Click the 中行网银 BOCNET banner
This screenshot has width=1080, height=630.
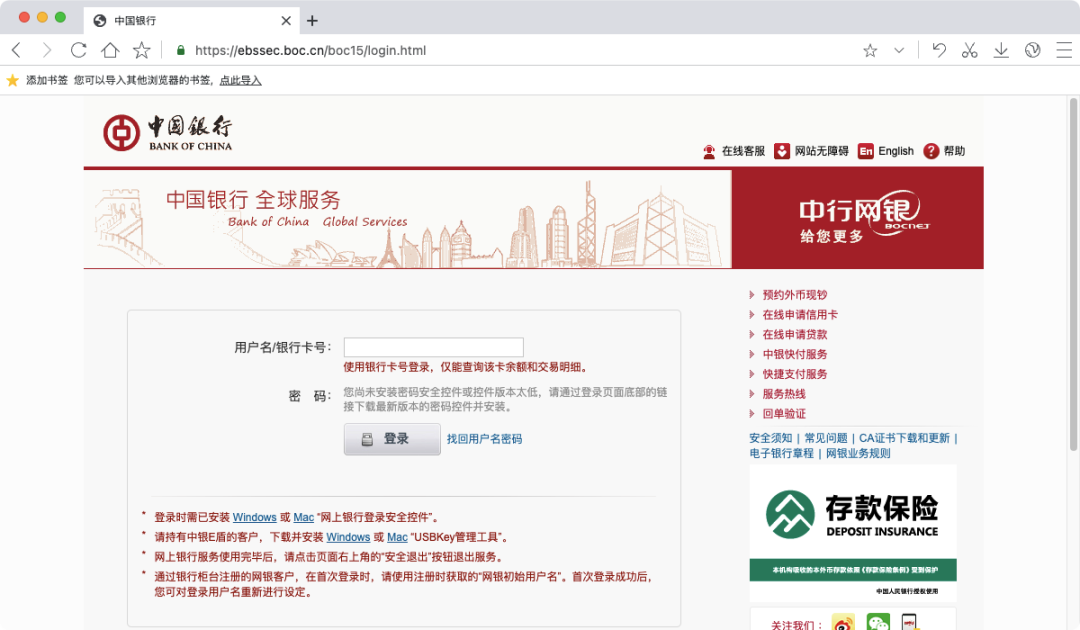(x=858, y=218)
